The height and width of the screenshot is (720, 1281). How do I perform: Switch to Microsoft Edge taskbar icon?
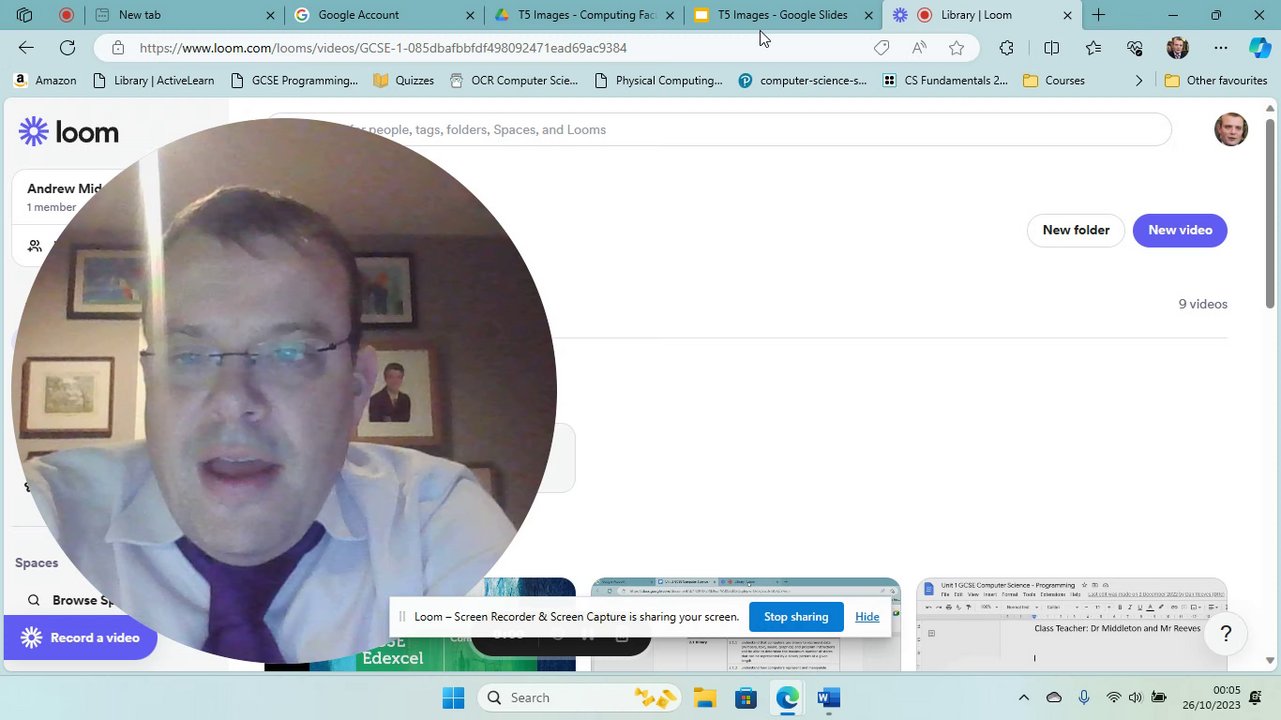coord(787,697)
